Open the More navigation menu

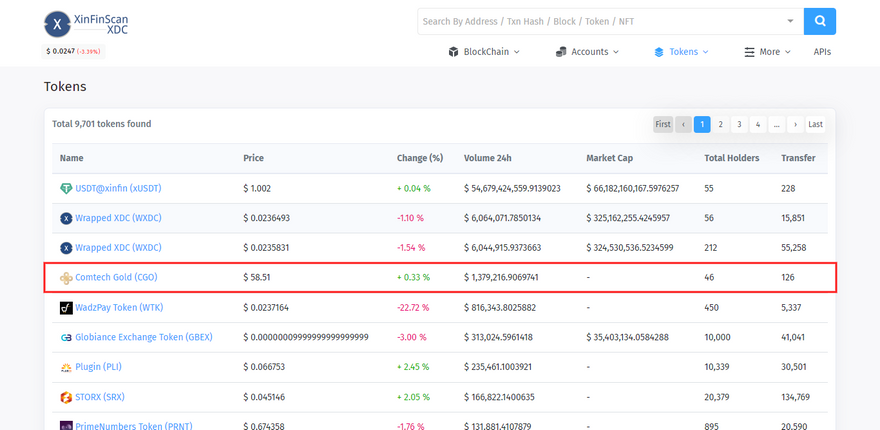point(767,52)
